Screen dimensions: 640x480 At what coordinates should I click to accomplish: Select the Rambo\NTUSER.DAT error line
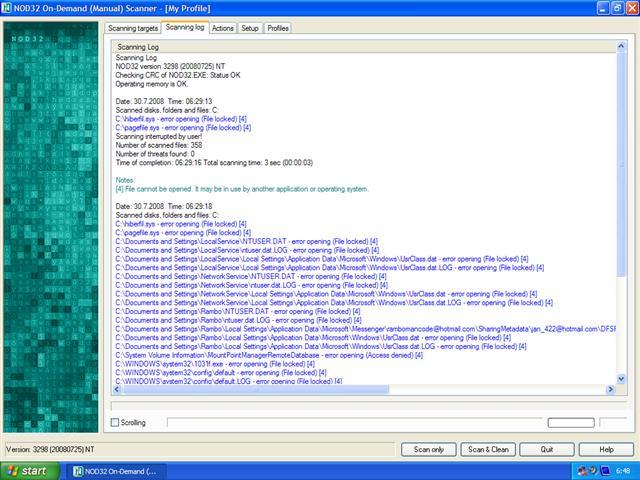[x=238, y=311]
